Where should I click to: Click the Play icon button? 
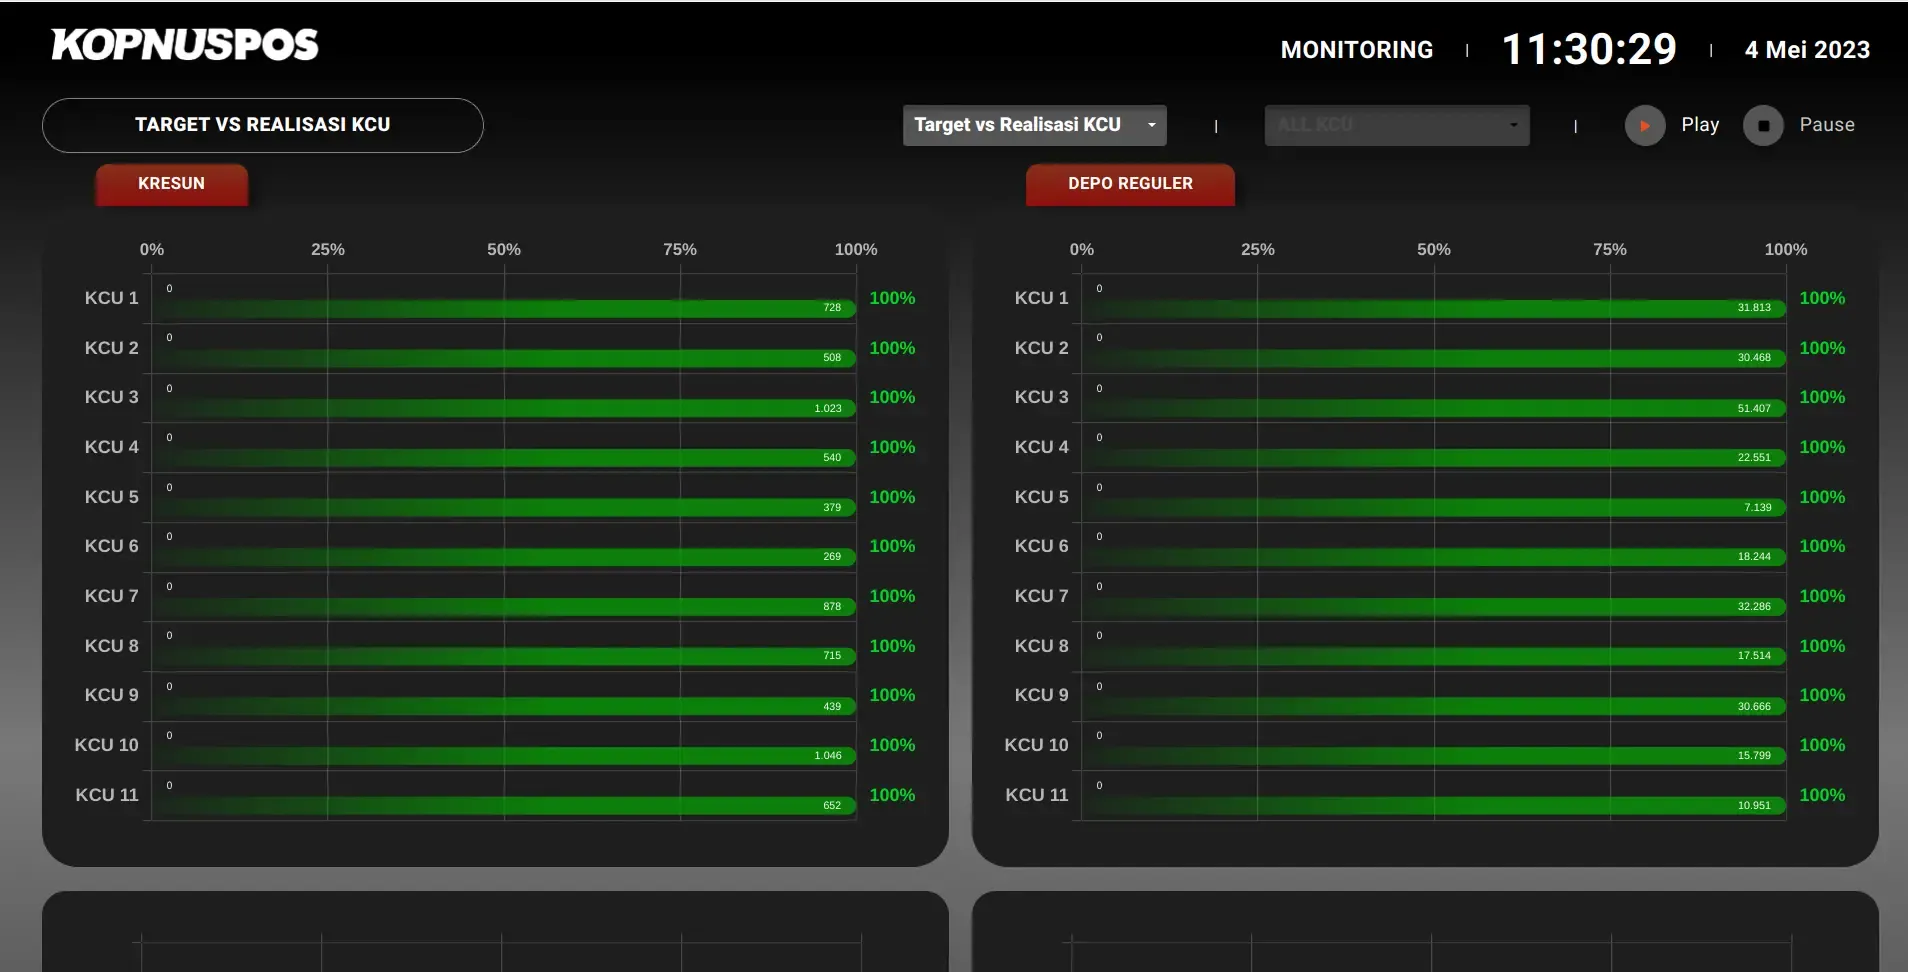tap(1644, 126)
